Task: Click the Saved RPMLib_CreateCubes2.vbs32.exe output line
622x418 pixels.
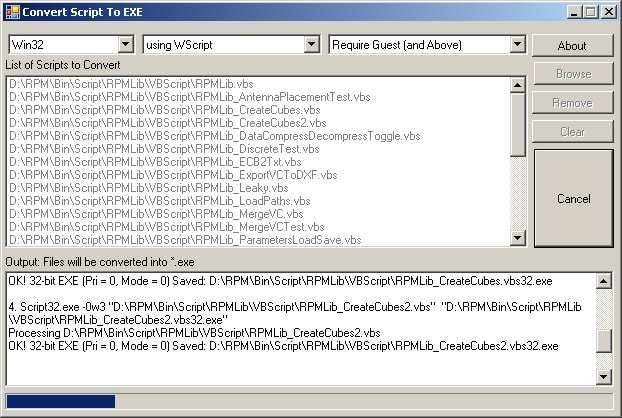Action: click(283, 346)
